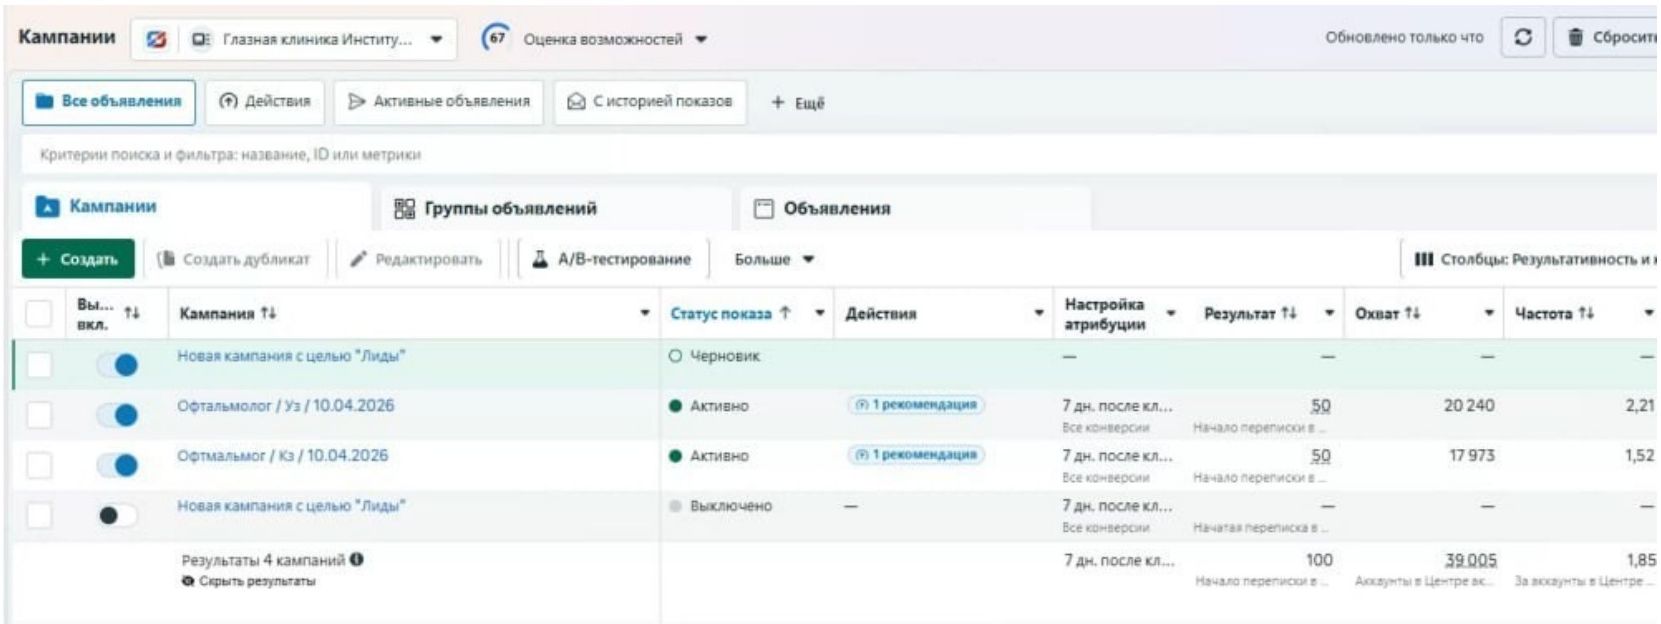1661x624 pixels.
Task: Turn on the disabled Новая кампания switch
Action: 118,515
